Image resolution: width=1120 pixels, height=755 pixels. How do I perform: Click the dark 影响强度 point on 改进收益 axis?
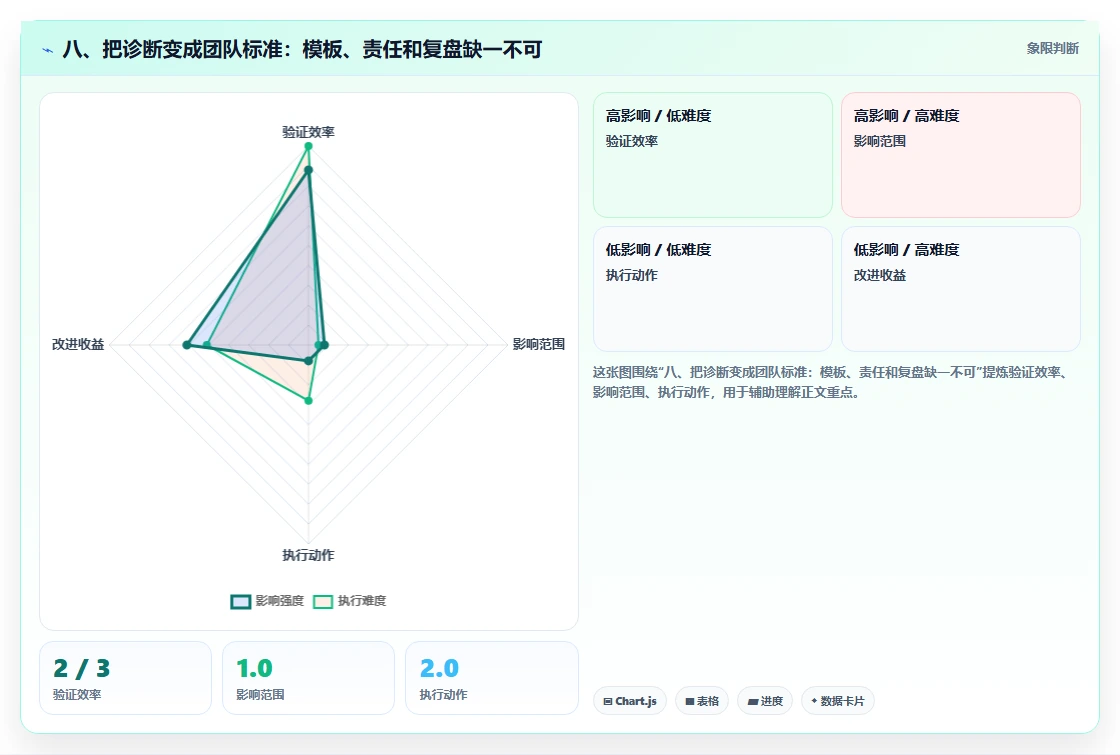(187, 345)
